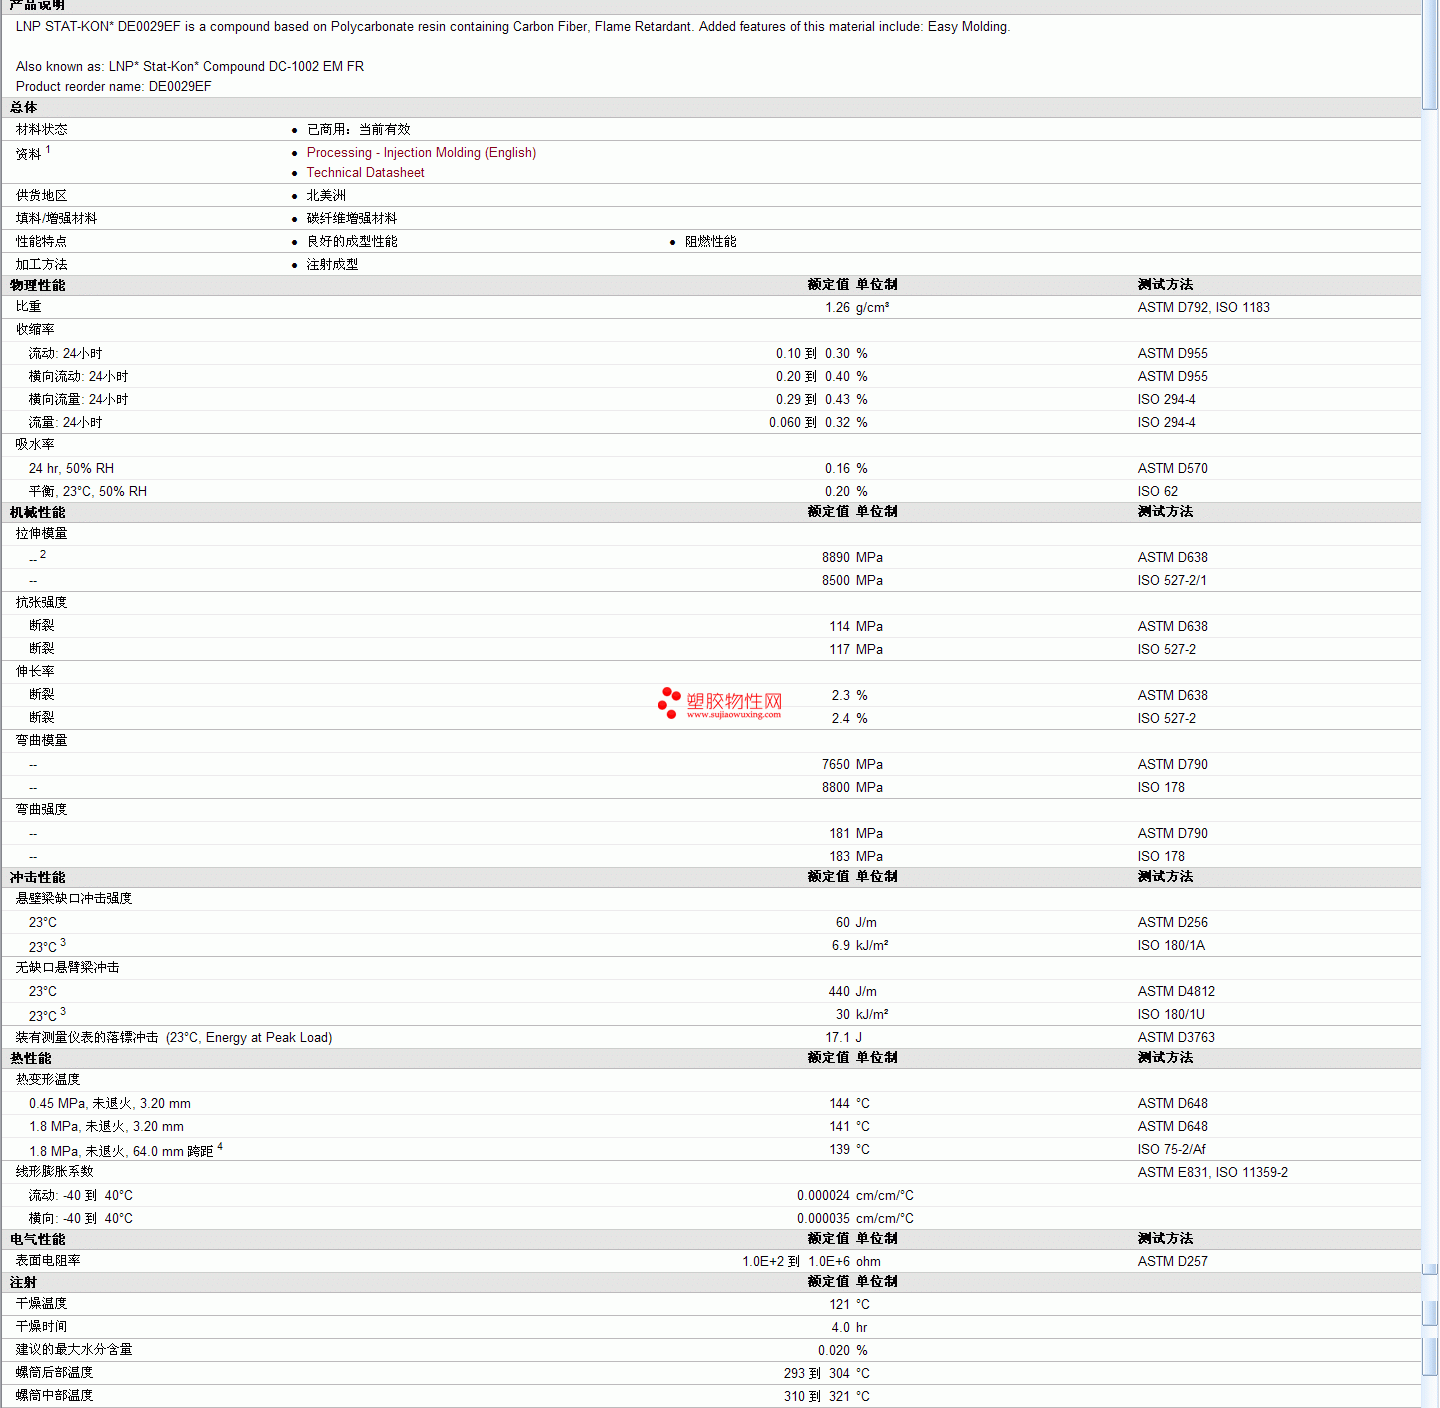Select the 填料/增强材料 label
Screen dimensions: 1440x1408
[x=57, y=219]
